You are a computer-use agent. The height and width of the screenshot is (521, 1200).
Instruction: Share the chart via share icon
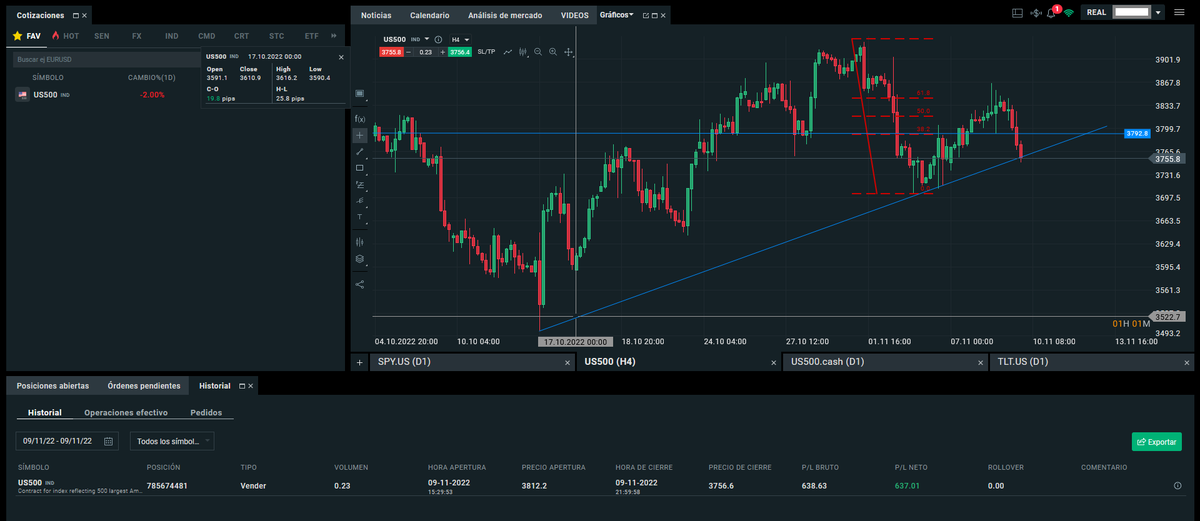click(360, 284)
